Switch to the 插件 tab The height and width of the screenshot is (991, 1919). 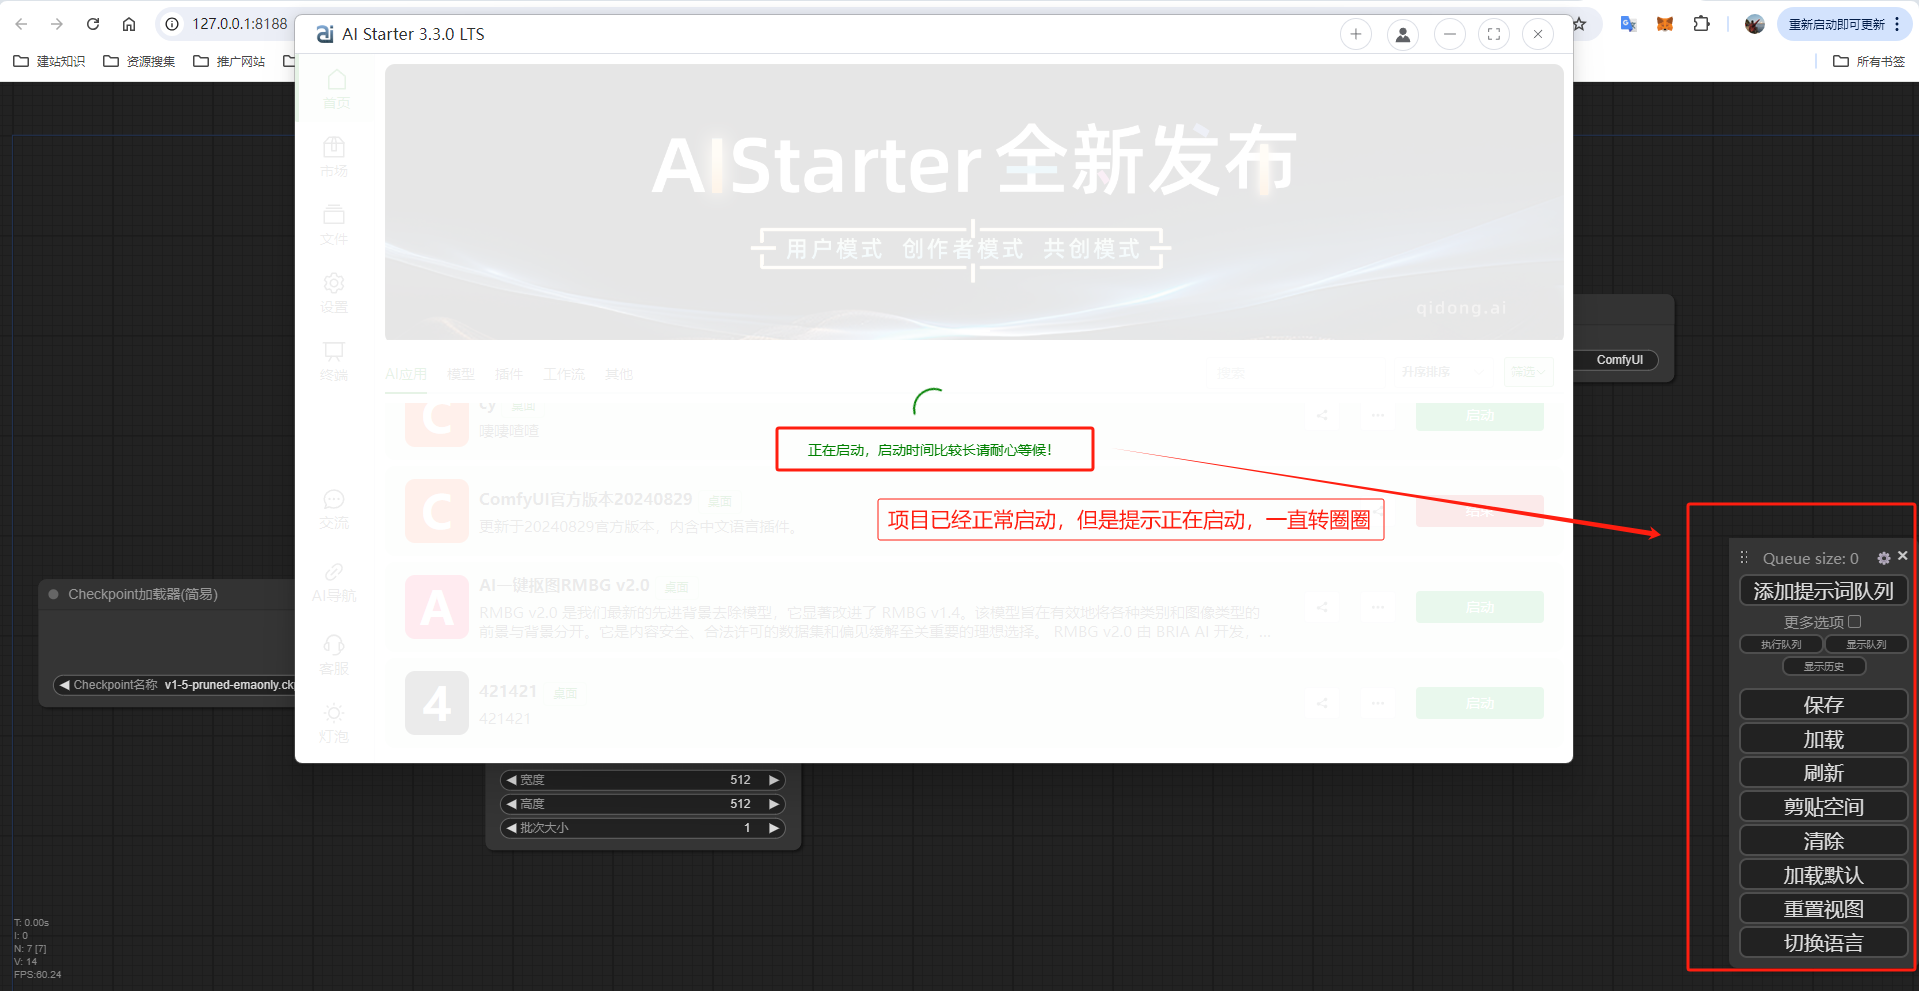pyautogui.click(x=509, y=374)
